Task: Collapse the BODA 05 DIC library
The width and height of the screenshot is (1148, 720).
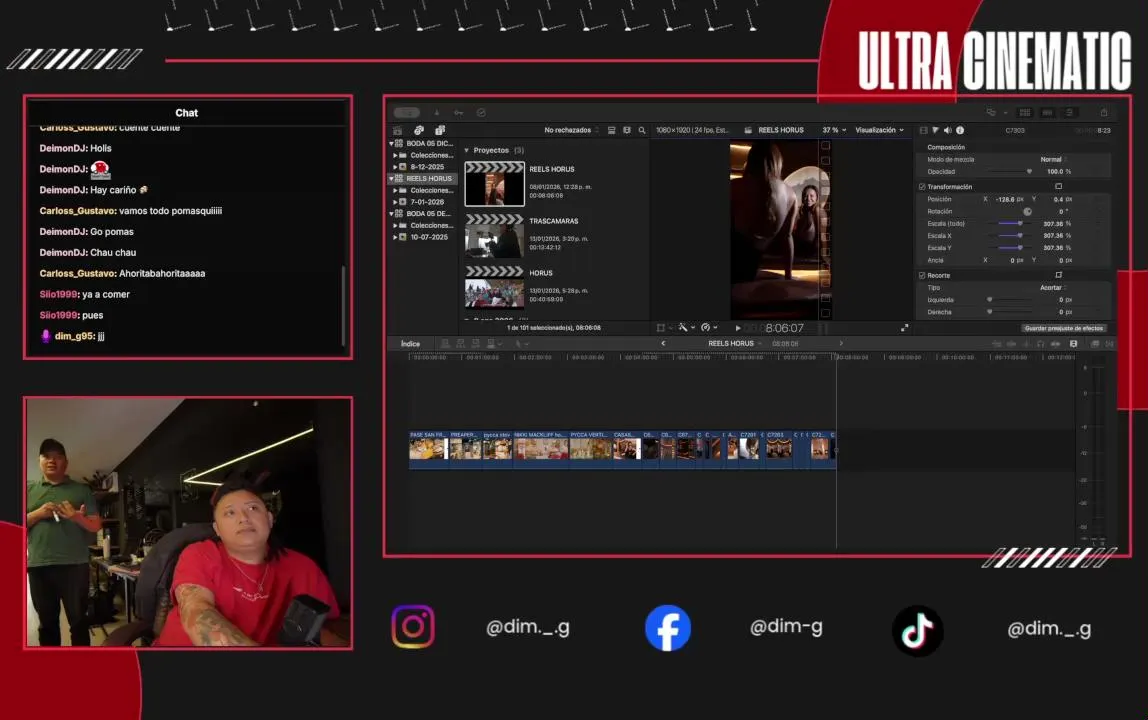Action: [x=392, y=144]
